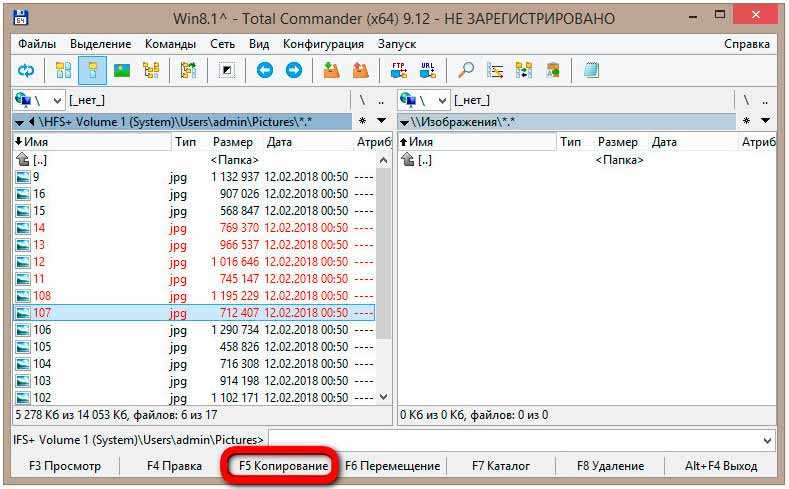Click F6 Перемещение button
The image size is (789, 489).
[392, 466]
